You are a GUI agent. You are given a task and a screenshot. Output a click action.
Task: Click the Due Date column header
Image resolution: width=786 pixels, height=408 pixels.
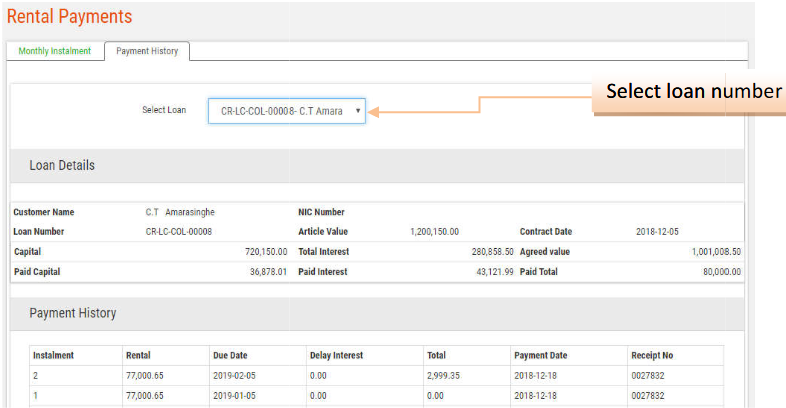click(x=231, y=355)
